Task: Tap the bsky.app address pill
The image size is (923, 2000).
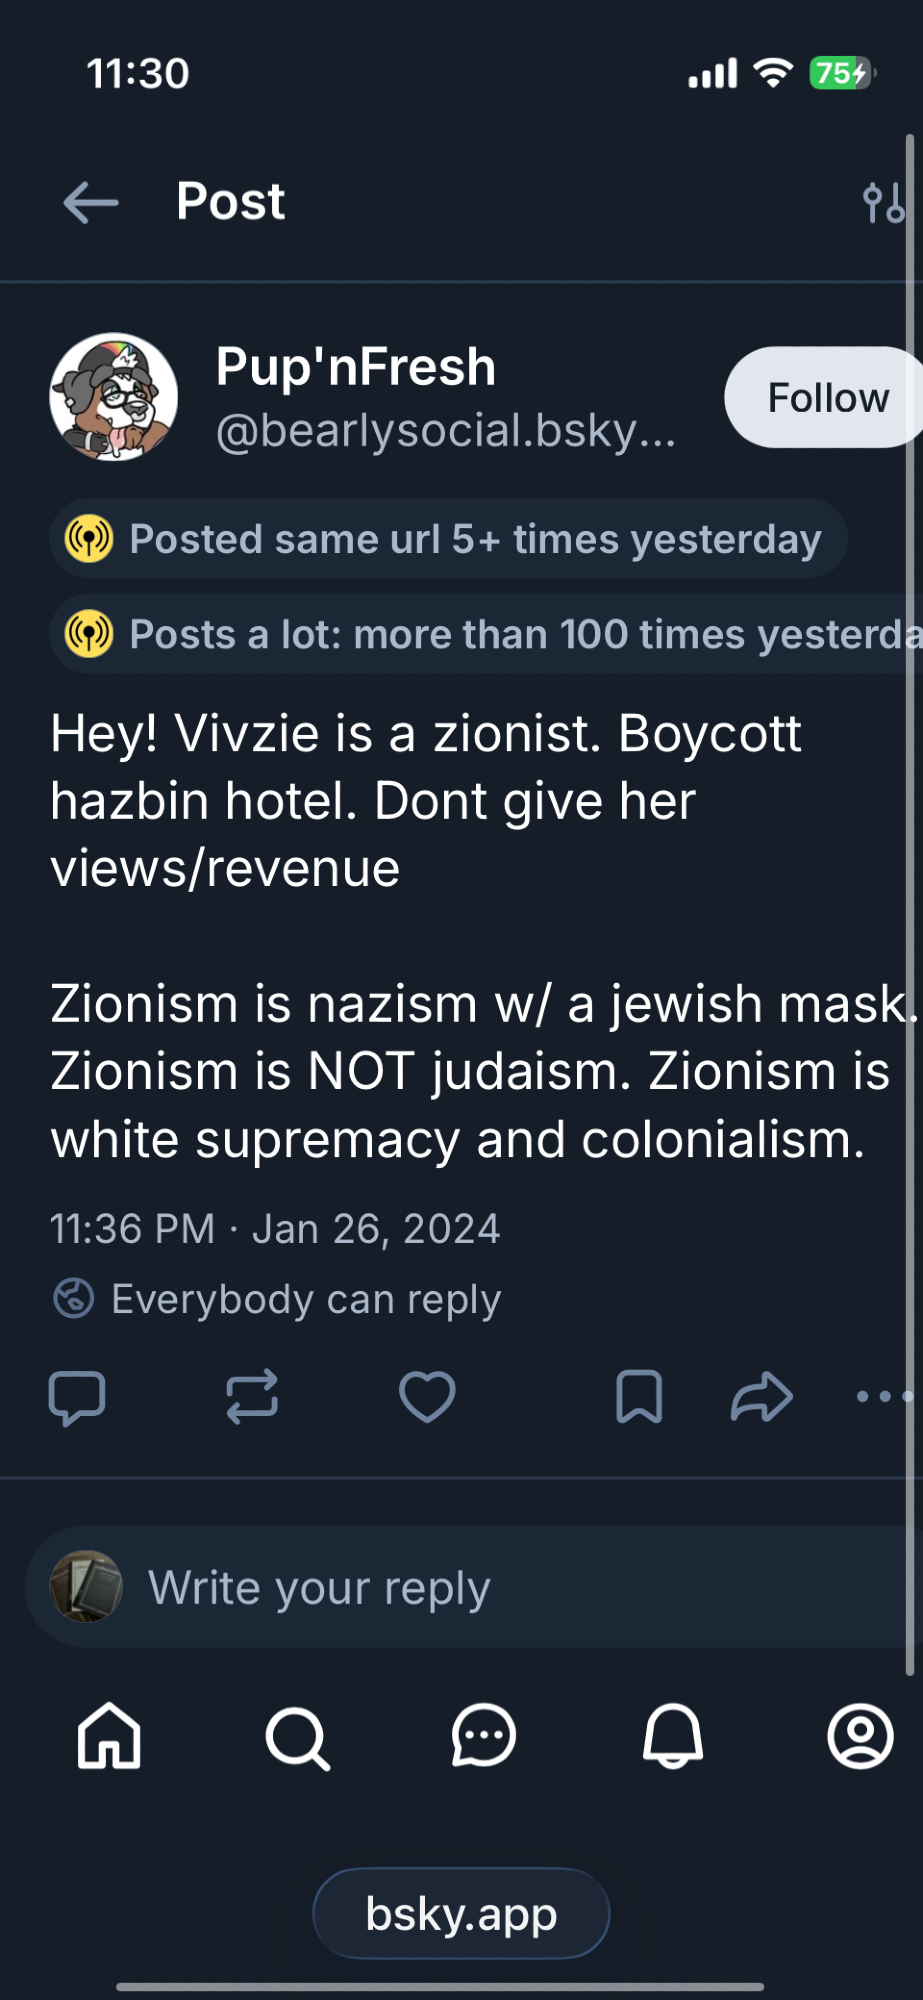Action: pos(461,1913)
